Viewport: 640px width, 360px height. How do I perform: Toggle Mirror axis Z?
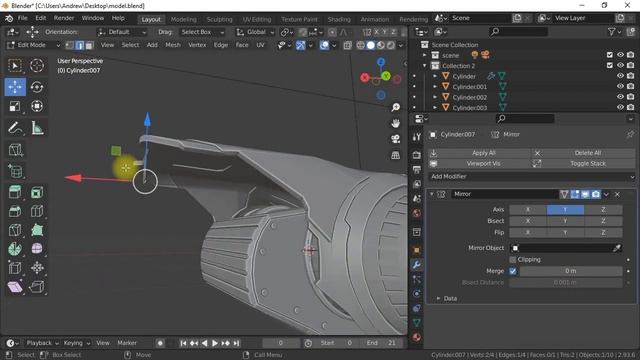tap(603, 209)
